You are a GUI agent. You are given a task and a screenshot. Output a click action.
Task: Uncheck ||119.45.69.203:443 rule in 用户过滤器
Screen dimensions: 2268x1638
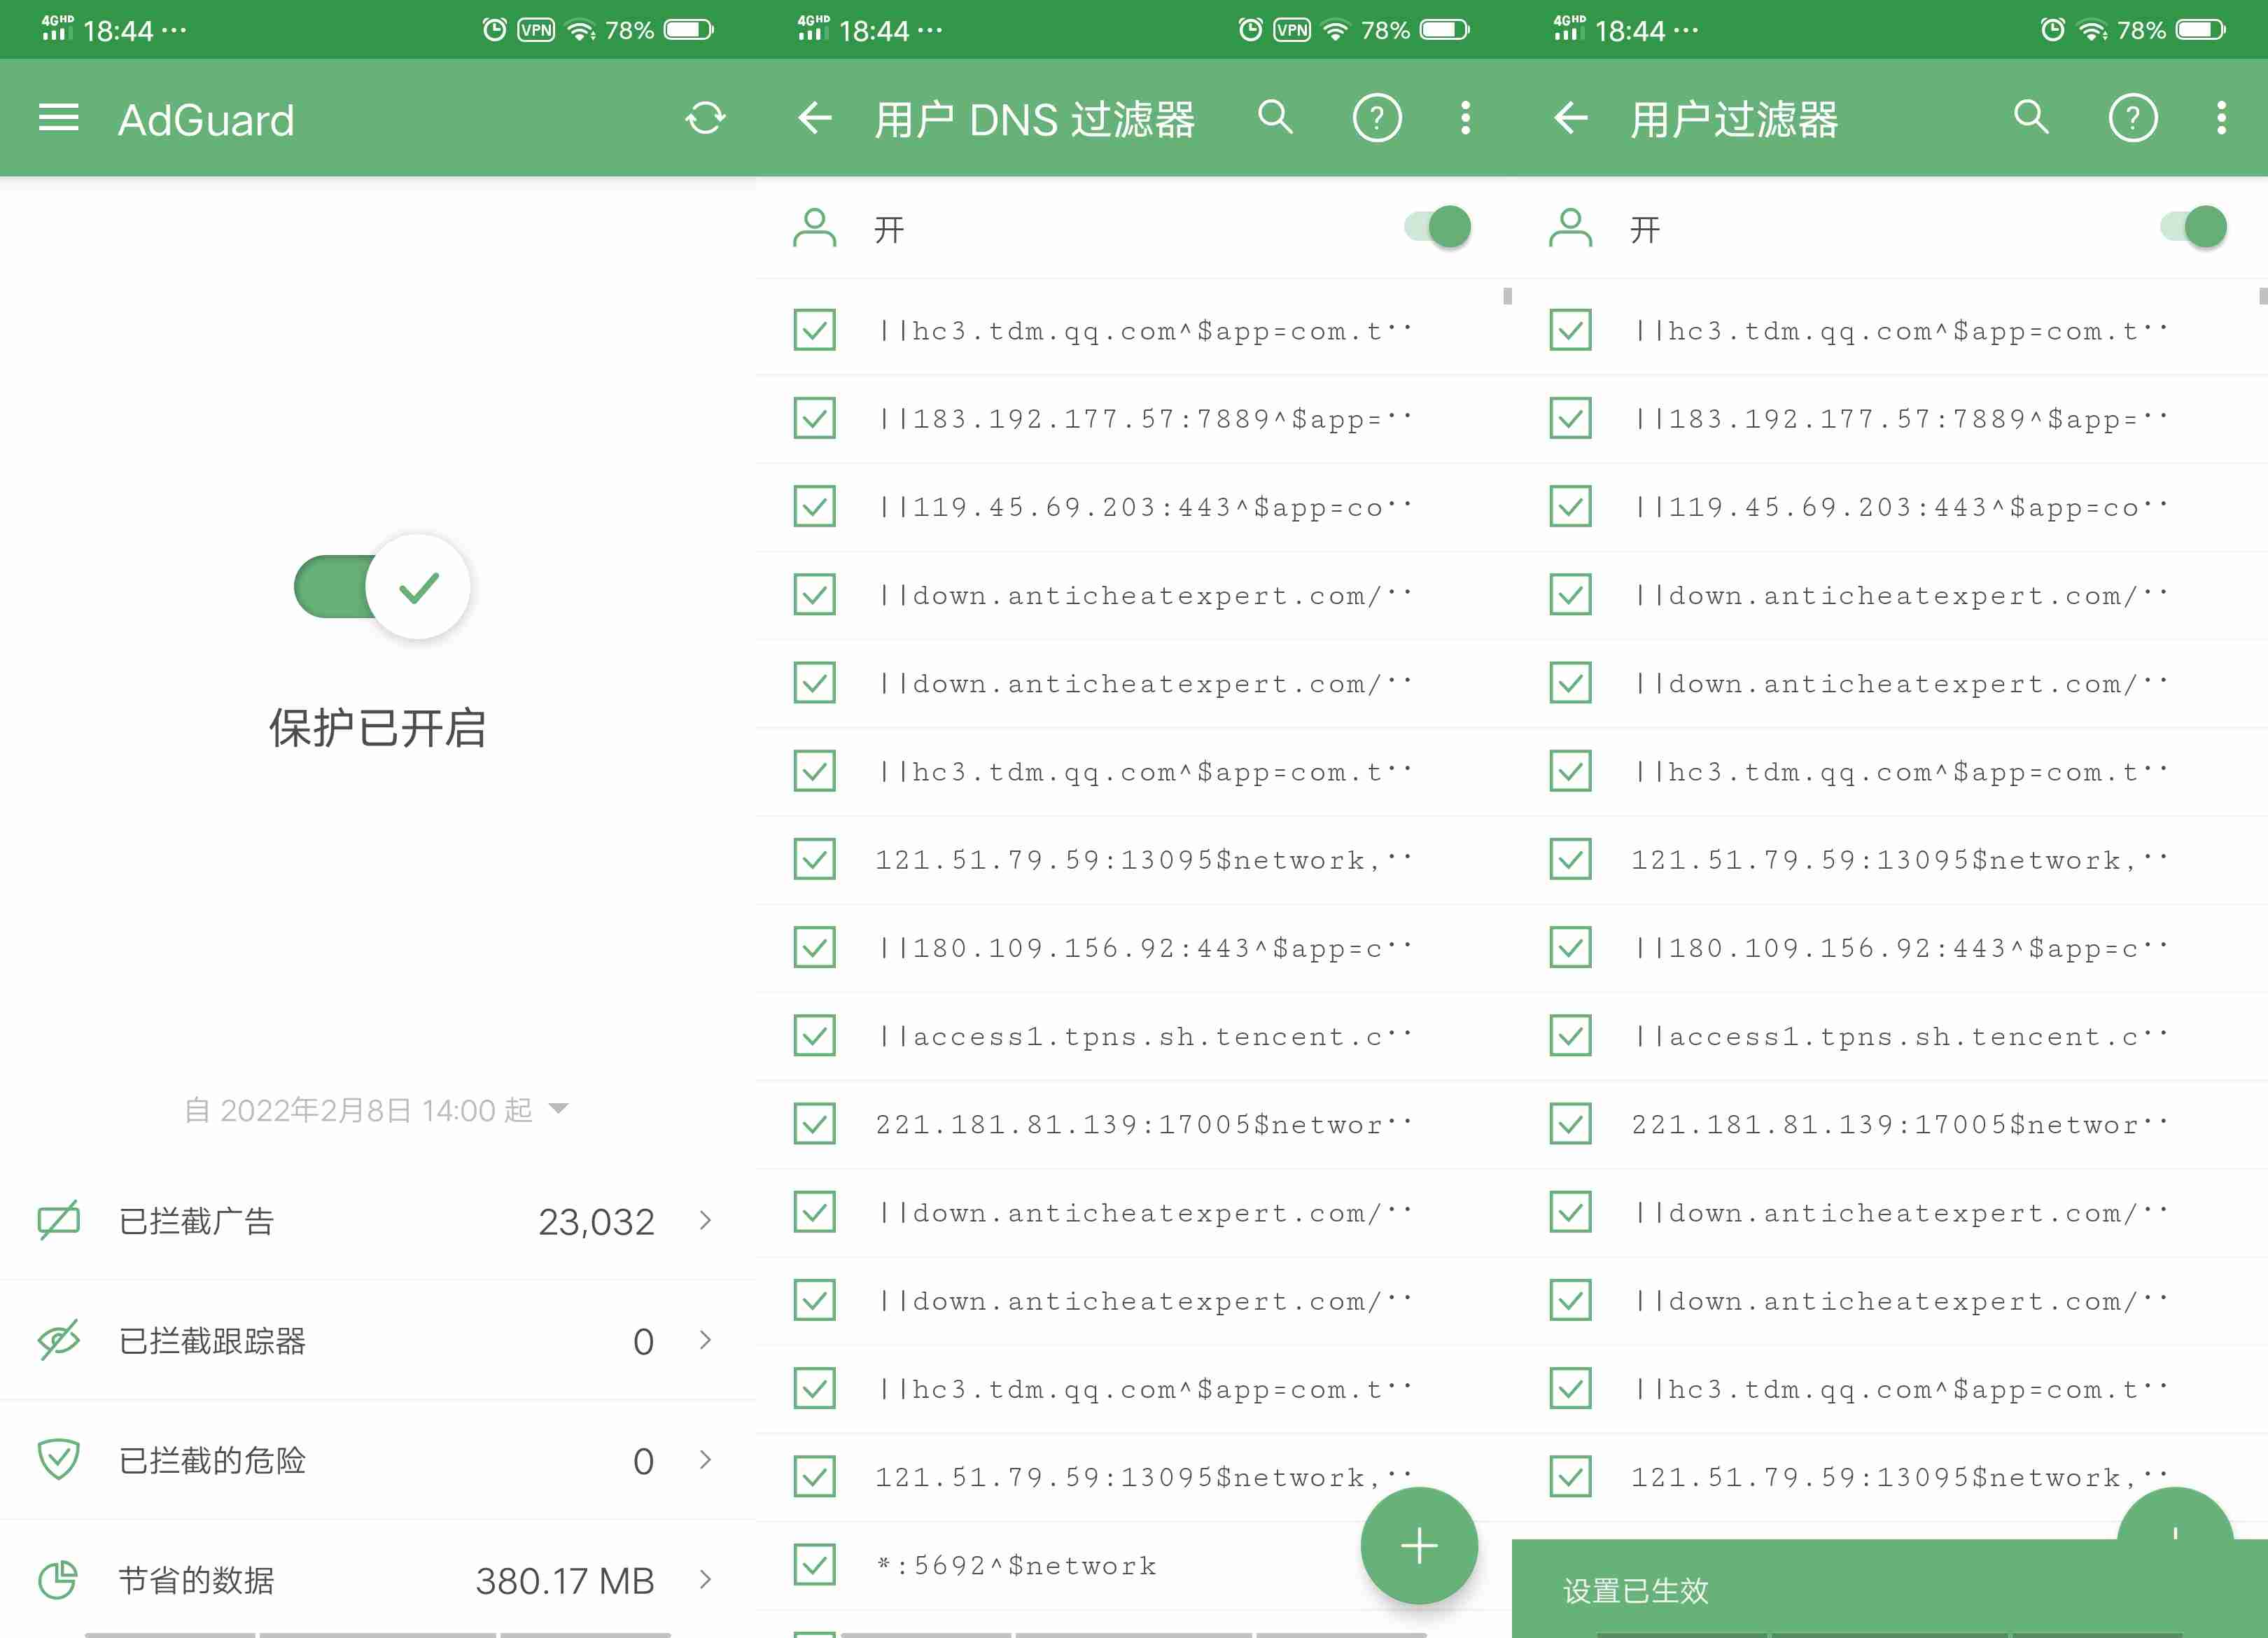1570,506
